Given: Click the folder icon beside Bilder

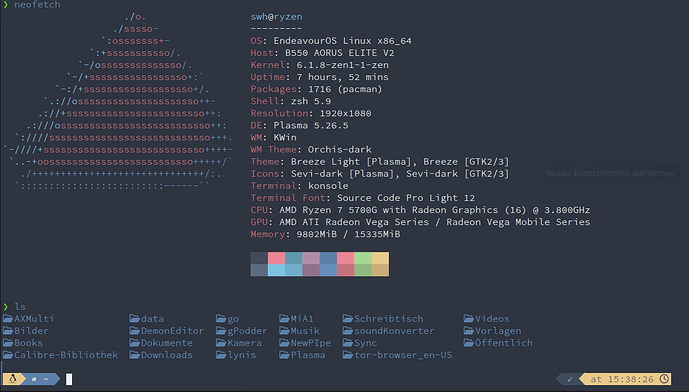Looking at the screenshot, I should coord(8,330).
